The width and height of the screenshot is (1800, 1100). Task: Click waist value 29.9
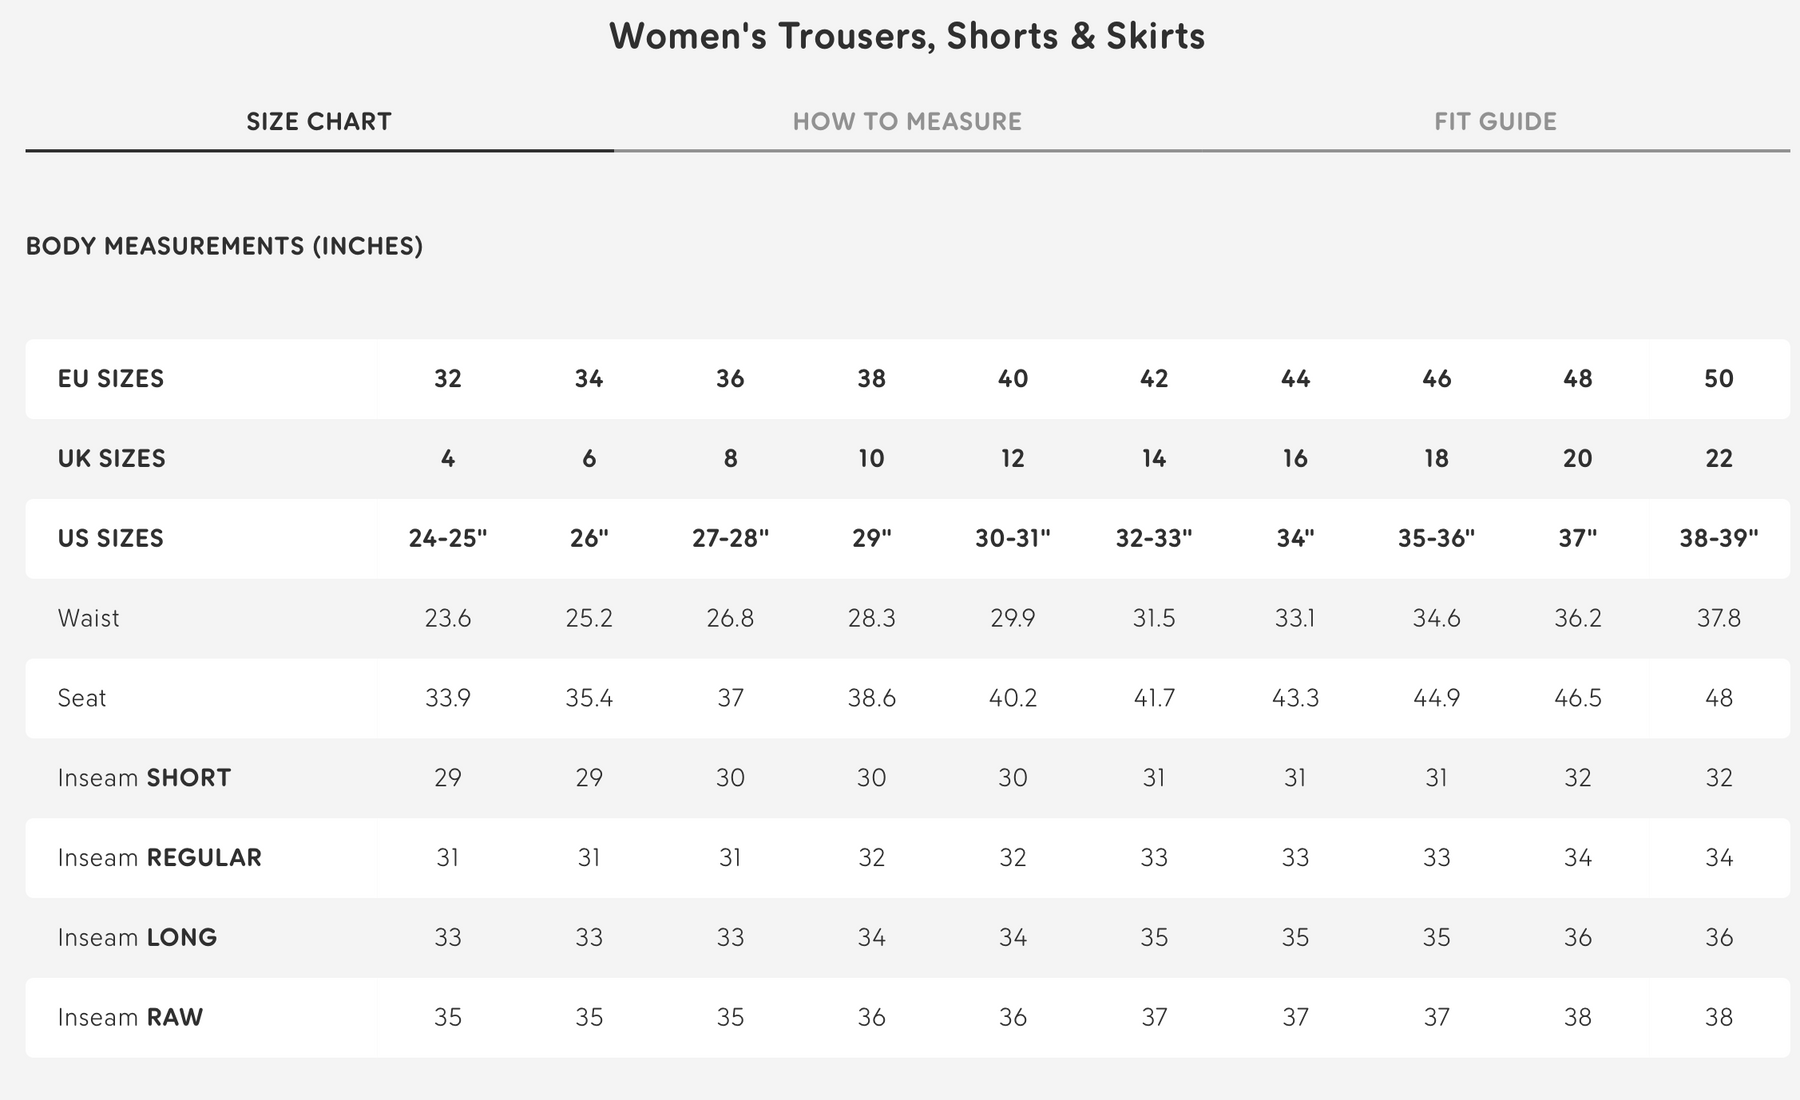tap(1012, 619)
